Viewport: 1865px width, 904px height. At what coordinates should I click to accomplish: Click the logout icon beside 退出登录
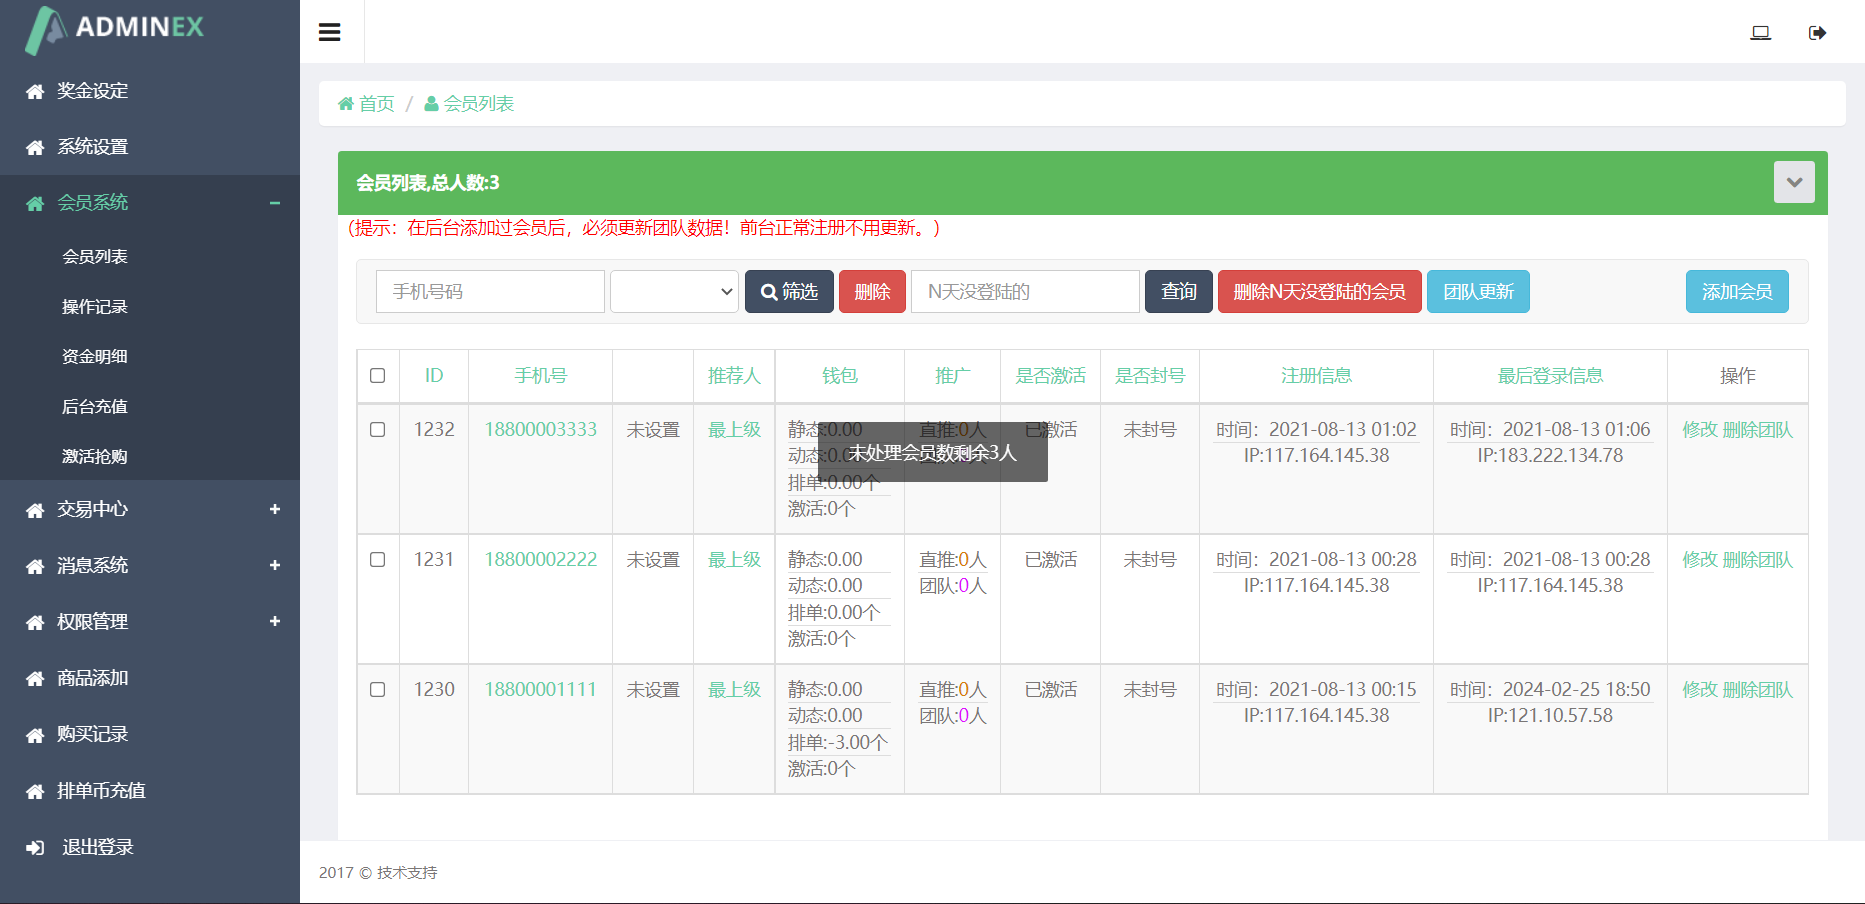35,848
